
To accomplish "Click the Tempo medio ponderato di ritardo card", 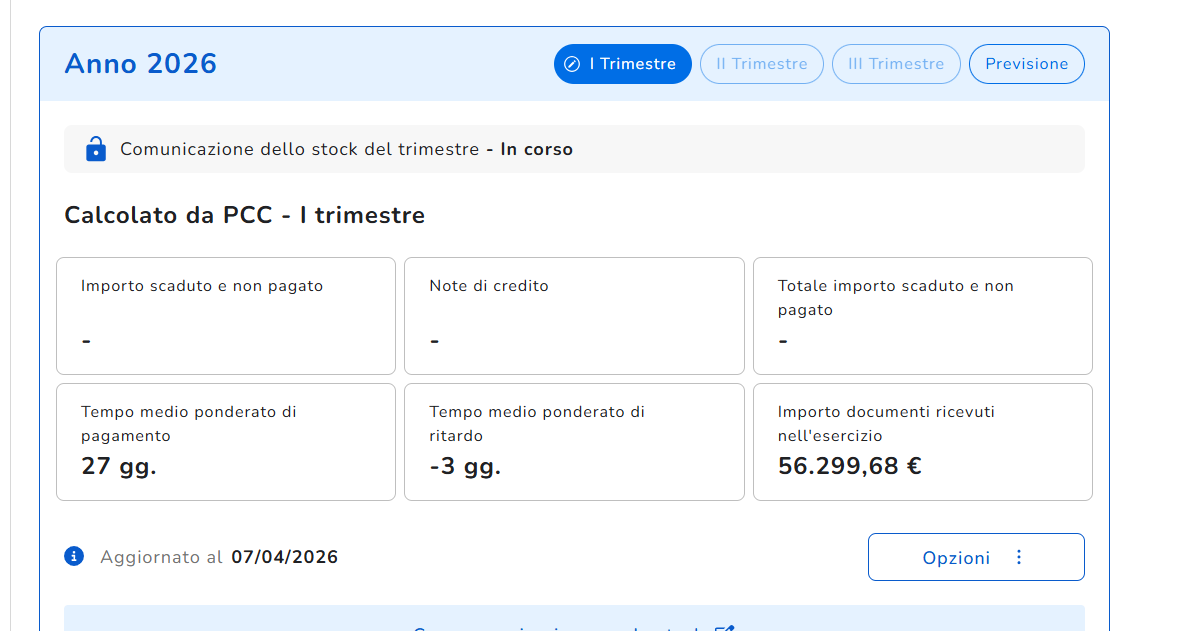I will [574, 441].
